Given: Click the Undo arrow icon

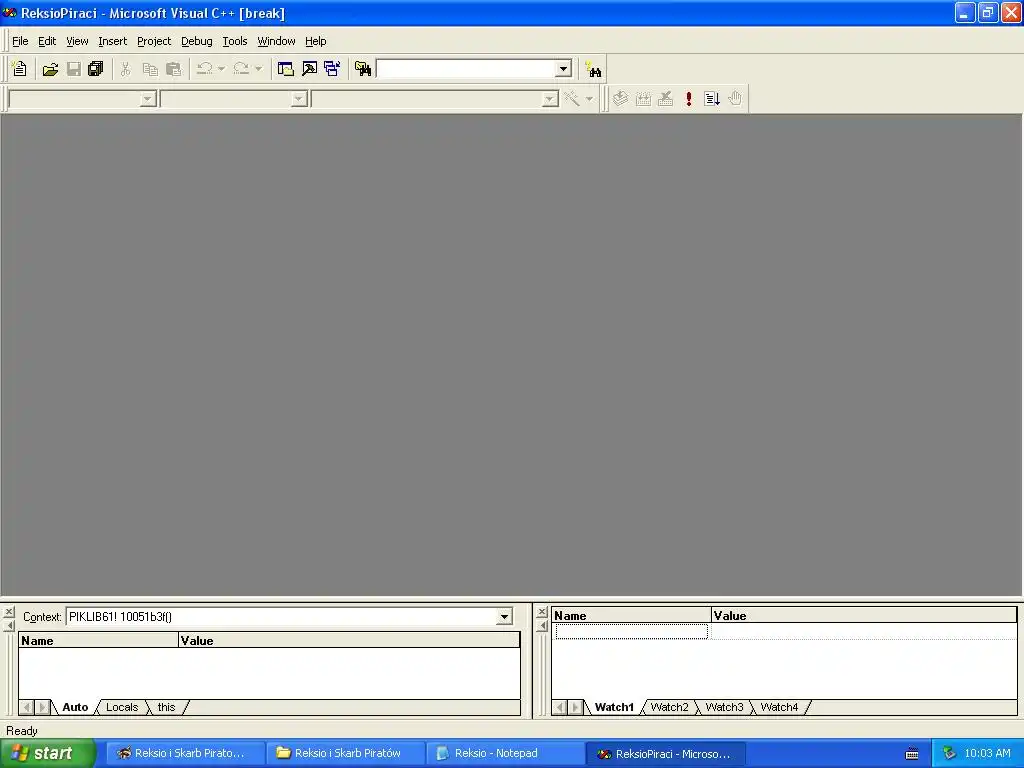Looking at the screenshot, I should [204, 69].
